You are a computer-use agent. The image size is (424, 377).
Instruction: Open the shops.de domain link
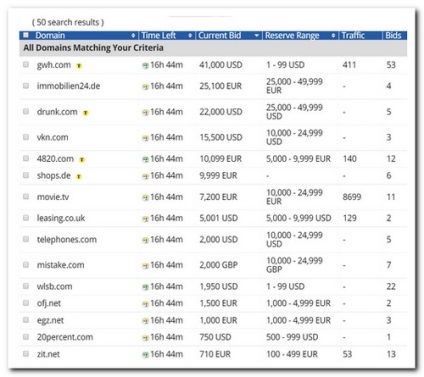coord(54,176)
